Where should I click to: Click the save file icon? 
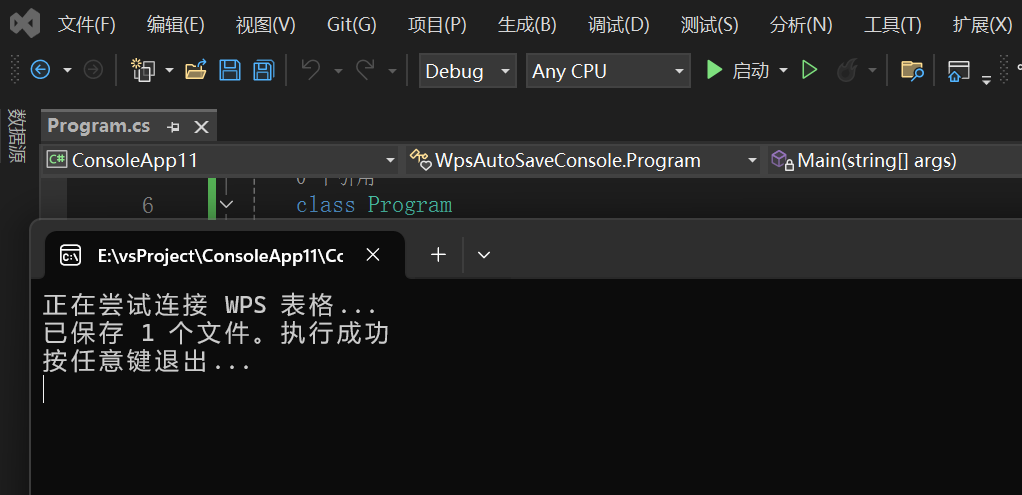coord(230,70)
